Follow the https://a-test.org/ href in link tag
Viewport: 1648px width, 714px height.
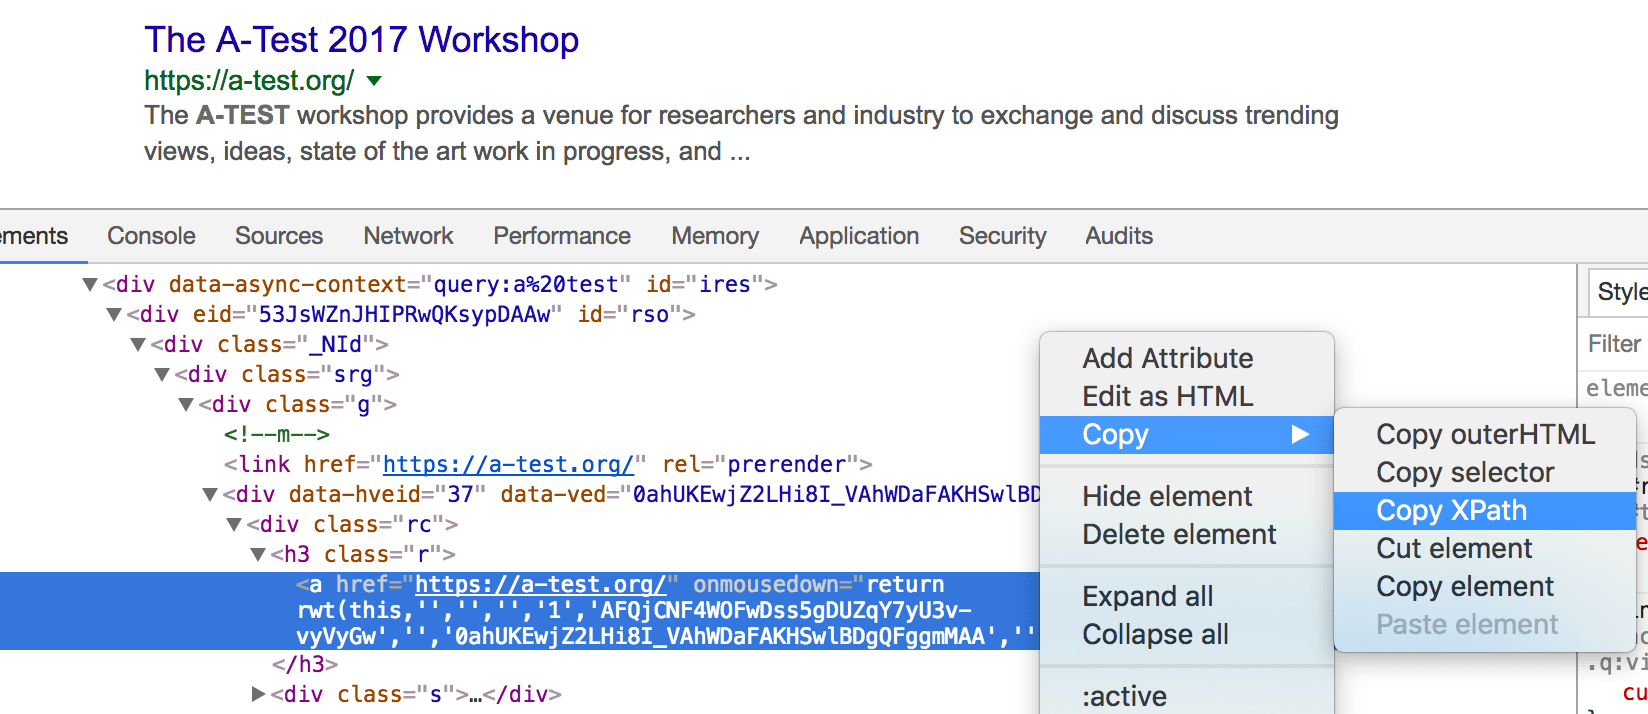point(508,465)
